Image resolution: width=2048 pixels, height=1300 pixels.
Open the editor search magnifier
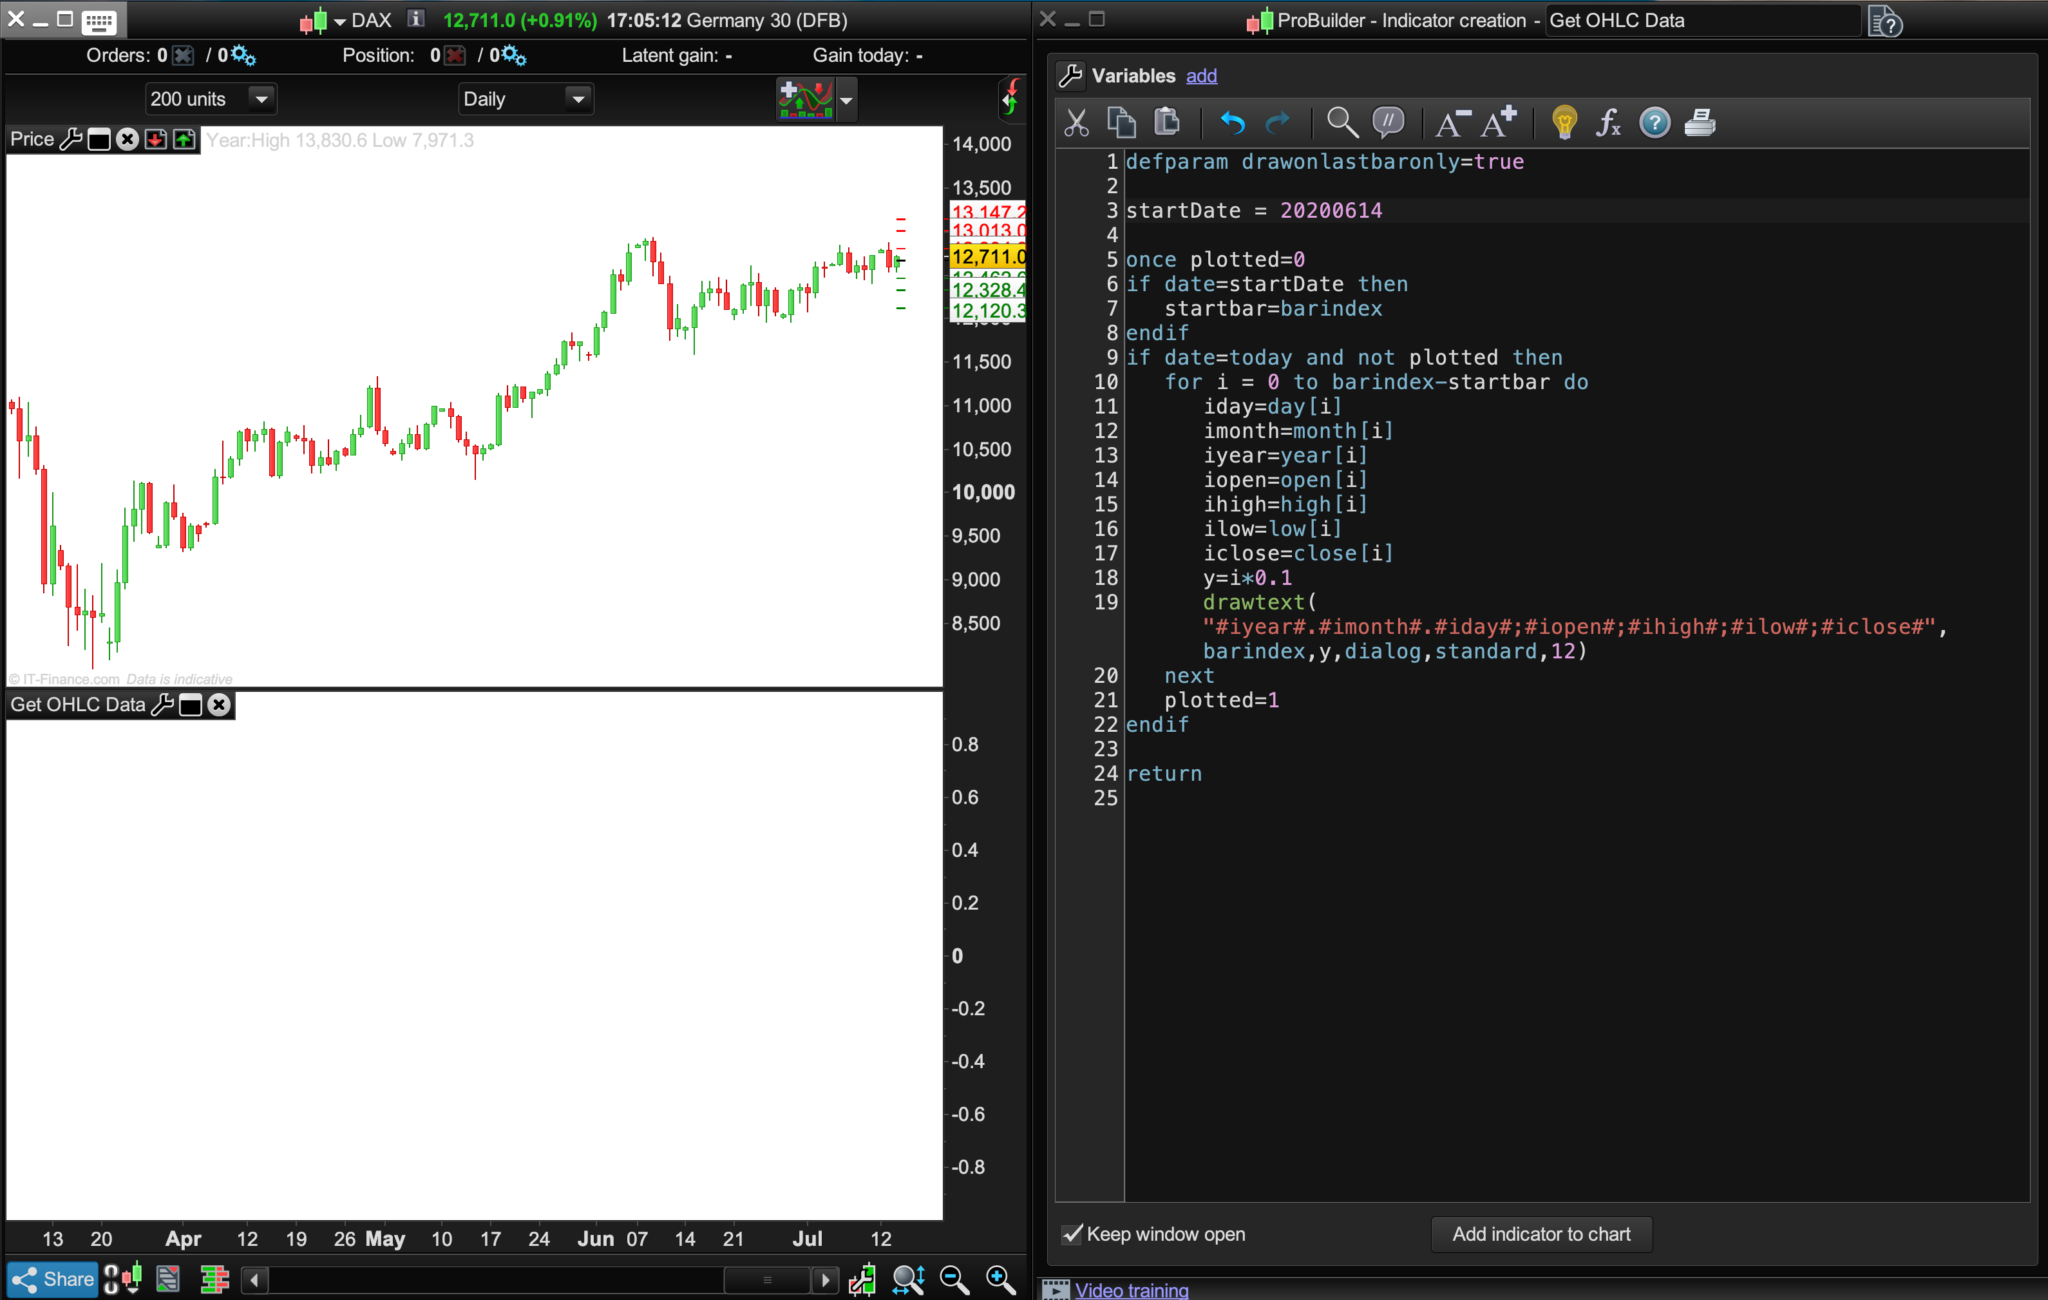(1342, 123)
